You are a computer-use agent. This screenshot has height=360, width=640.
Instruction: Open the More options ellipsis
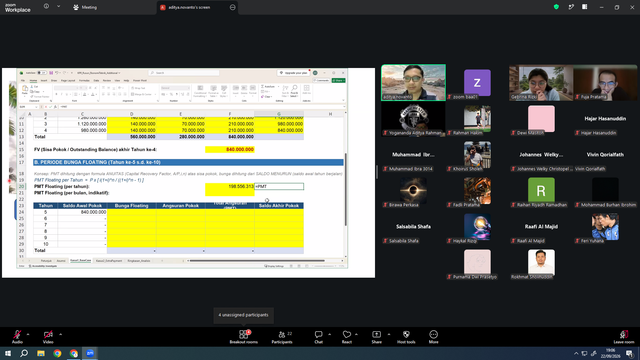click(x=433, y=334)
